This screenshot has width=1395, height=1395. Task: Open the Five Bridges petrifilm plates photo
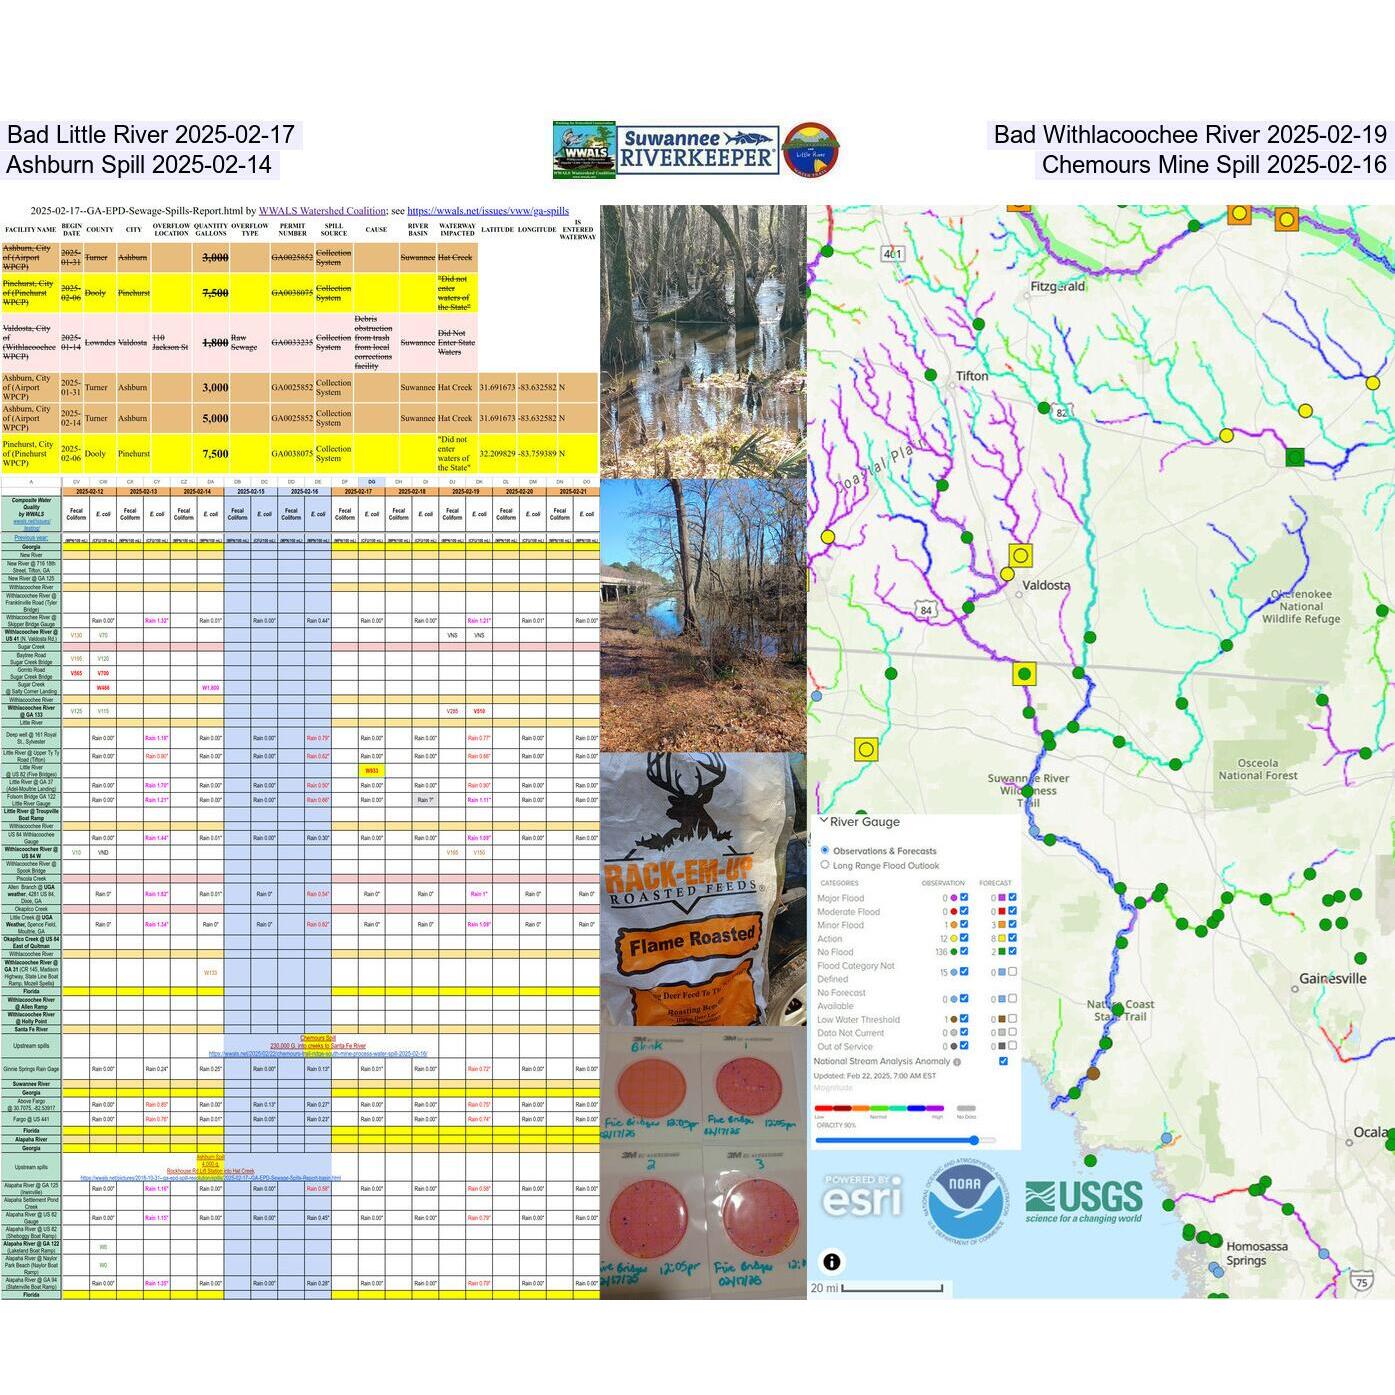[x=703, y=1163]
